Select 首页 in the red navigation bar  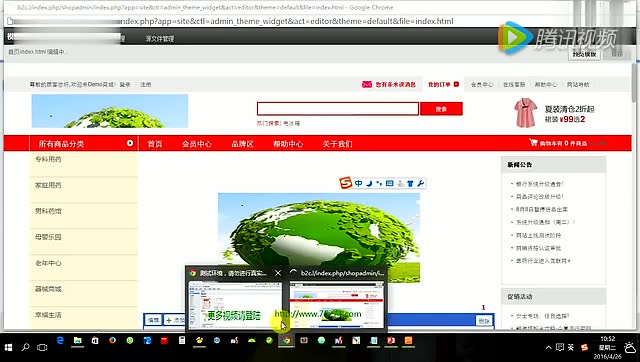pyautogui.click(x=155, y=144)
